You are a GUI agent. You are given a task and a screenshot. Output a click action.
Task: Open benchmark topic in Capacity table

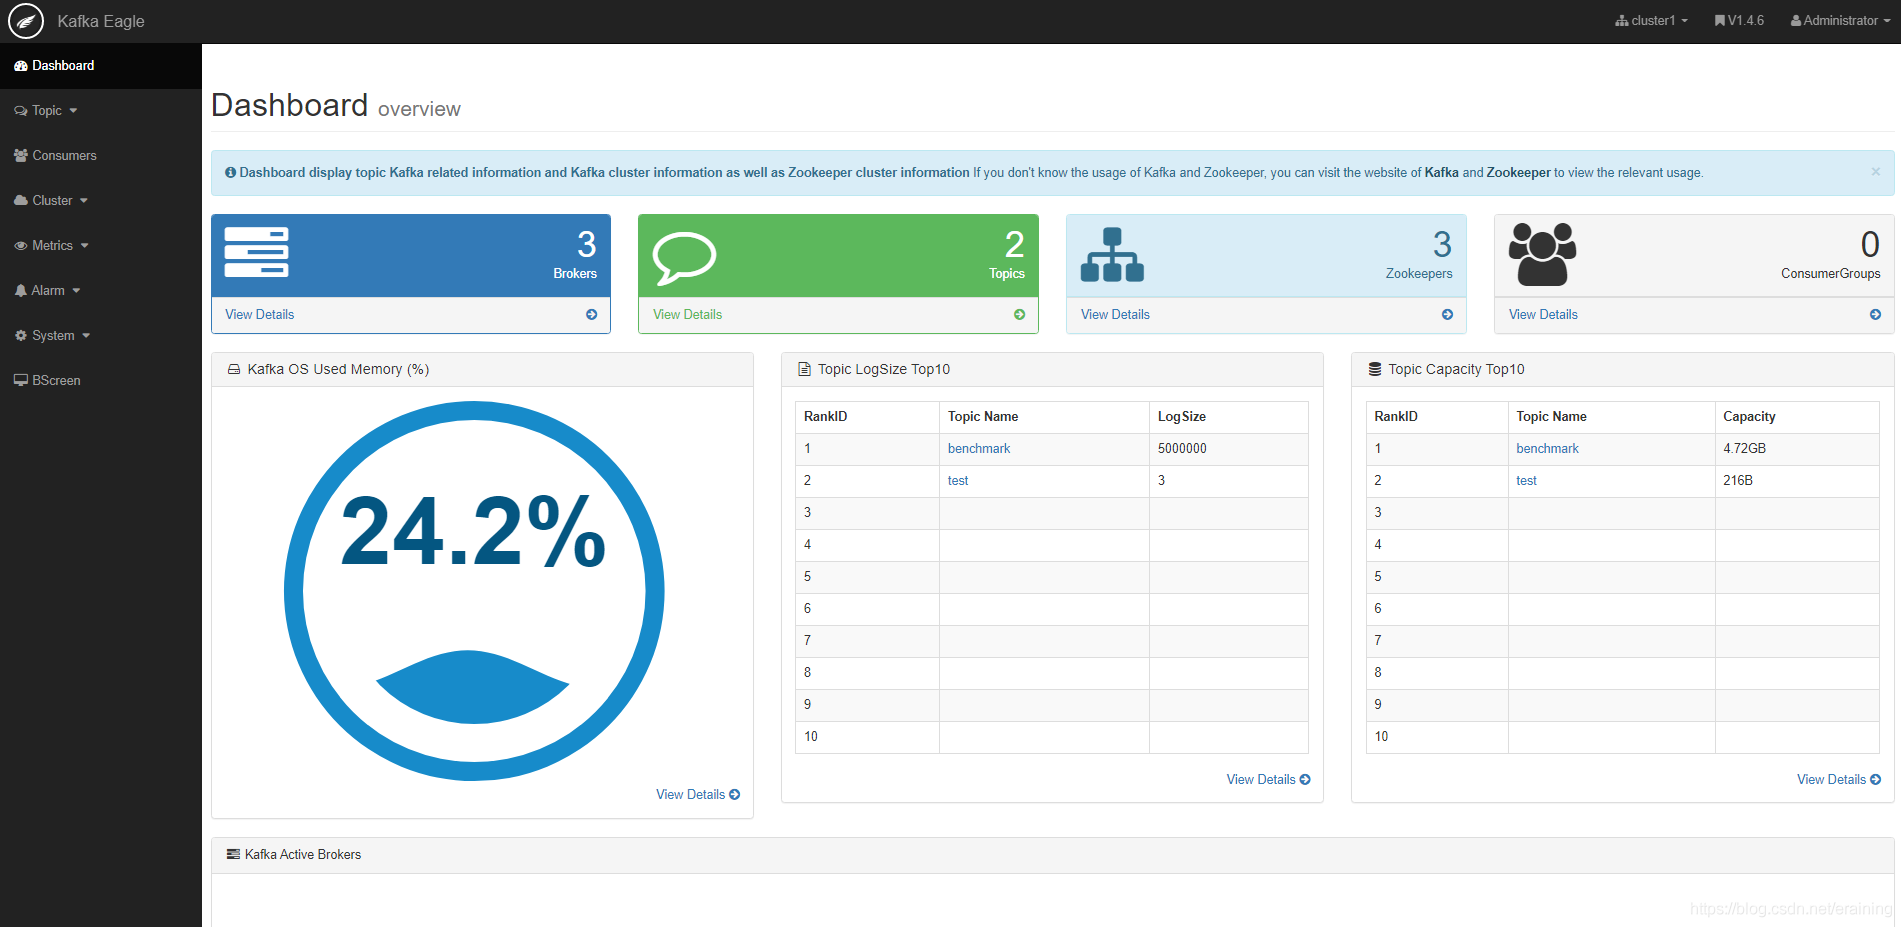coord(1548,449)
